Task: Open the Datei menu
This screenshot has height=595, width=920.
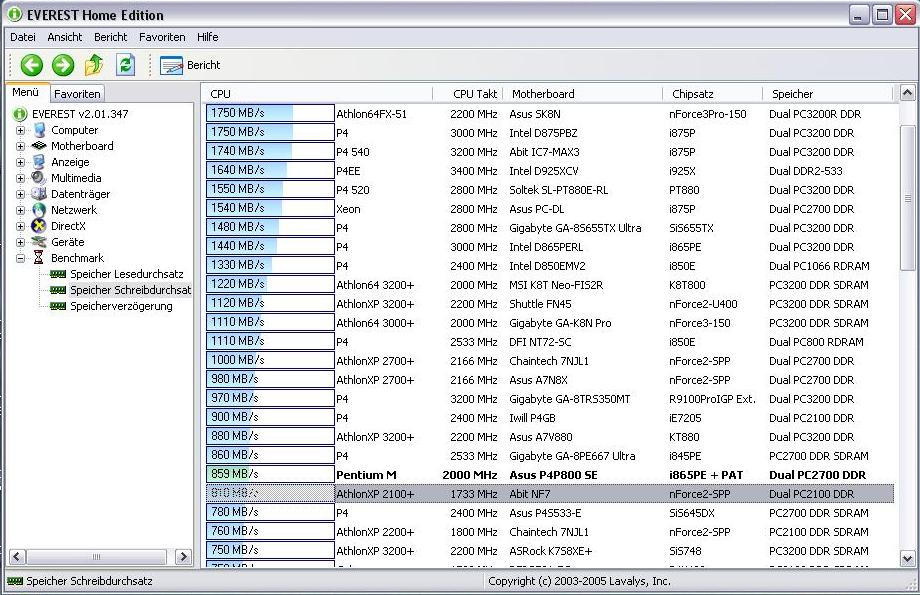Action: (23, 37)
